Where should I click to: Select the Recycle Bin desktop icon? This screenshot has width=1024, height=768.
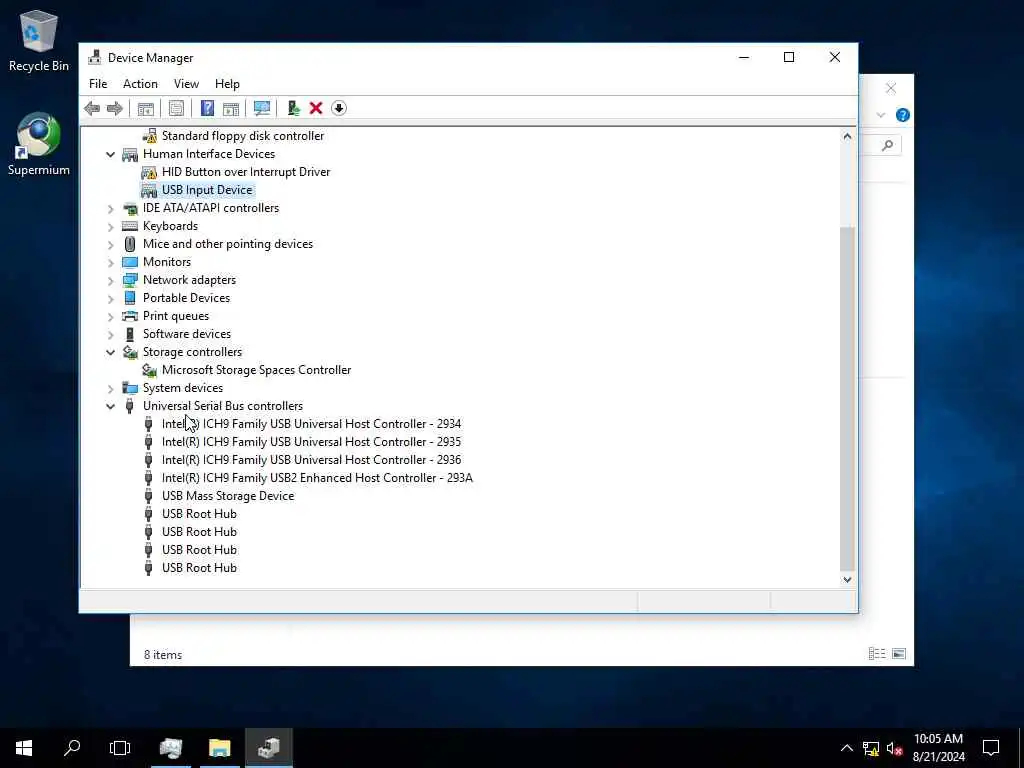click(x=39, y=41)
